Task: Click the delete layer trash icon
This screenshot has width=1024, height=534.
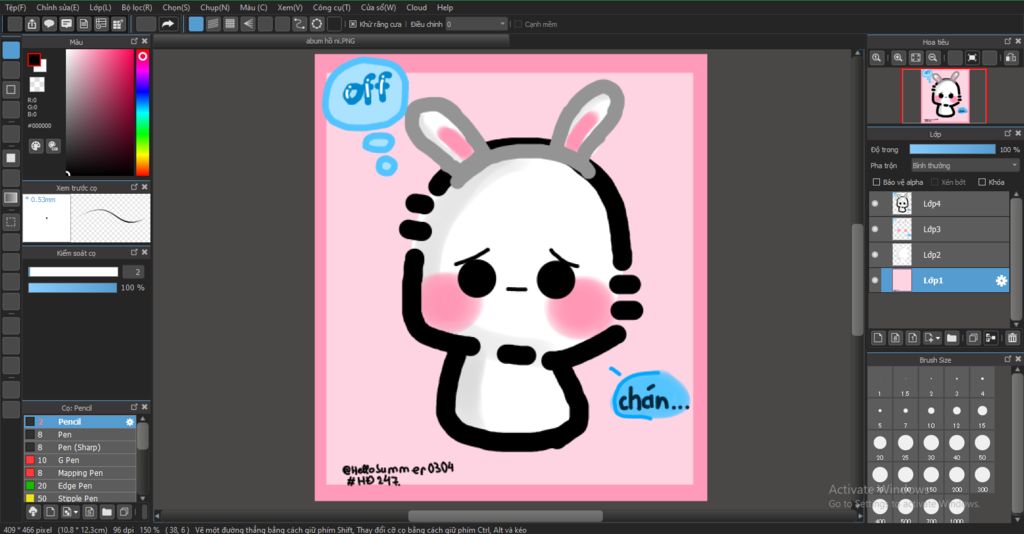Action: pyautogui.click(x=1012, y=338)
